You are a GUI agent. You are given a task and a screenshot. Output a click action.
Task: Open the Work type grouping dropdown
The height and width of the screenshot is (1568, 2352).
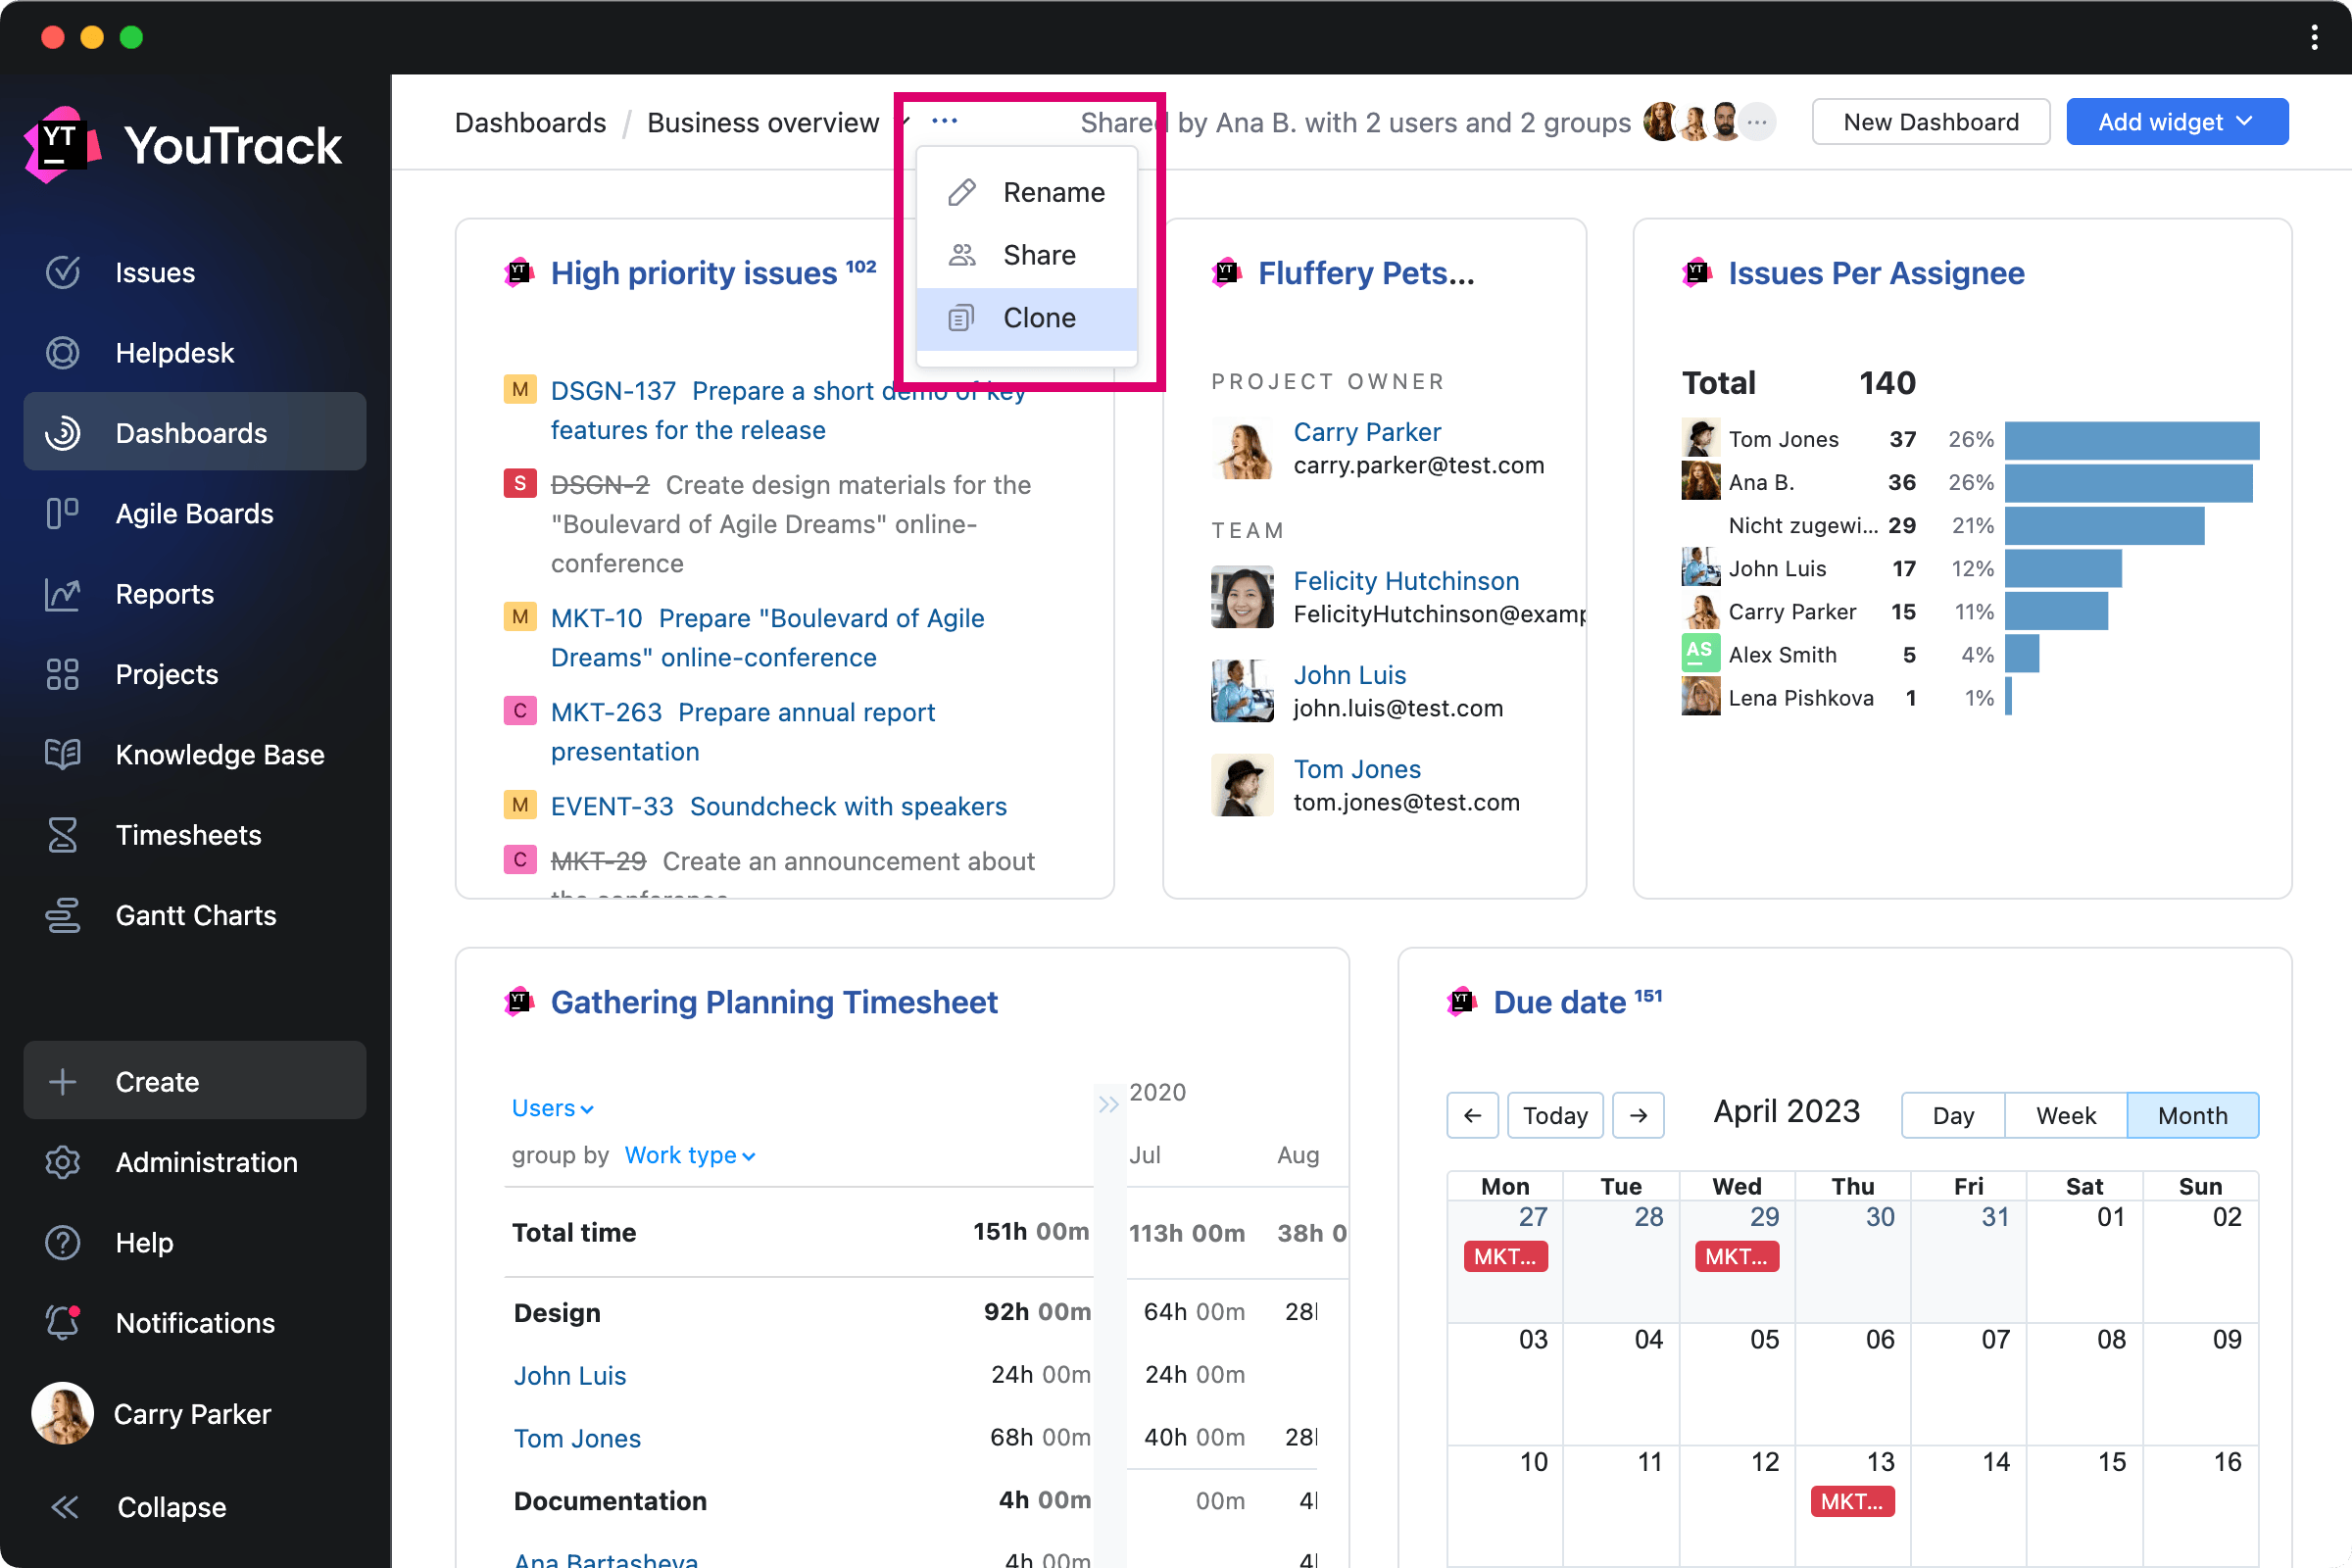click(x=689, y=1155)
